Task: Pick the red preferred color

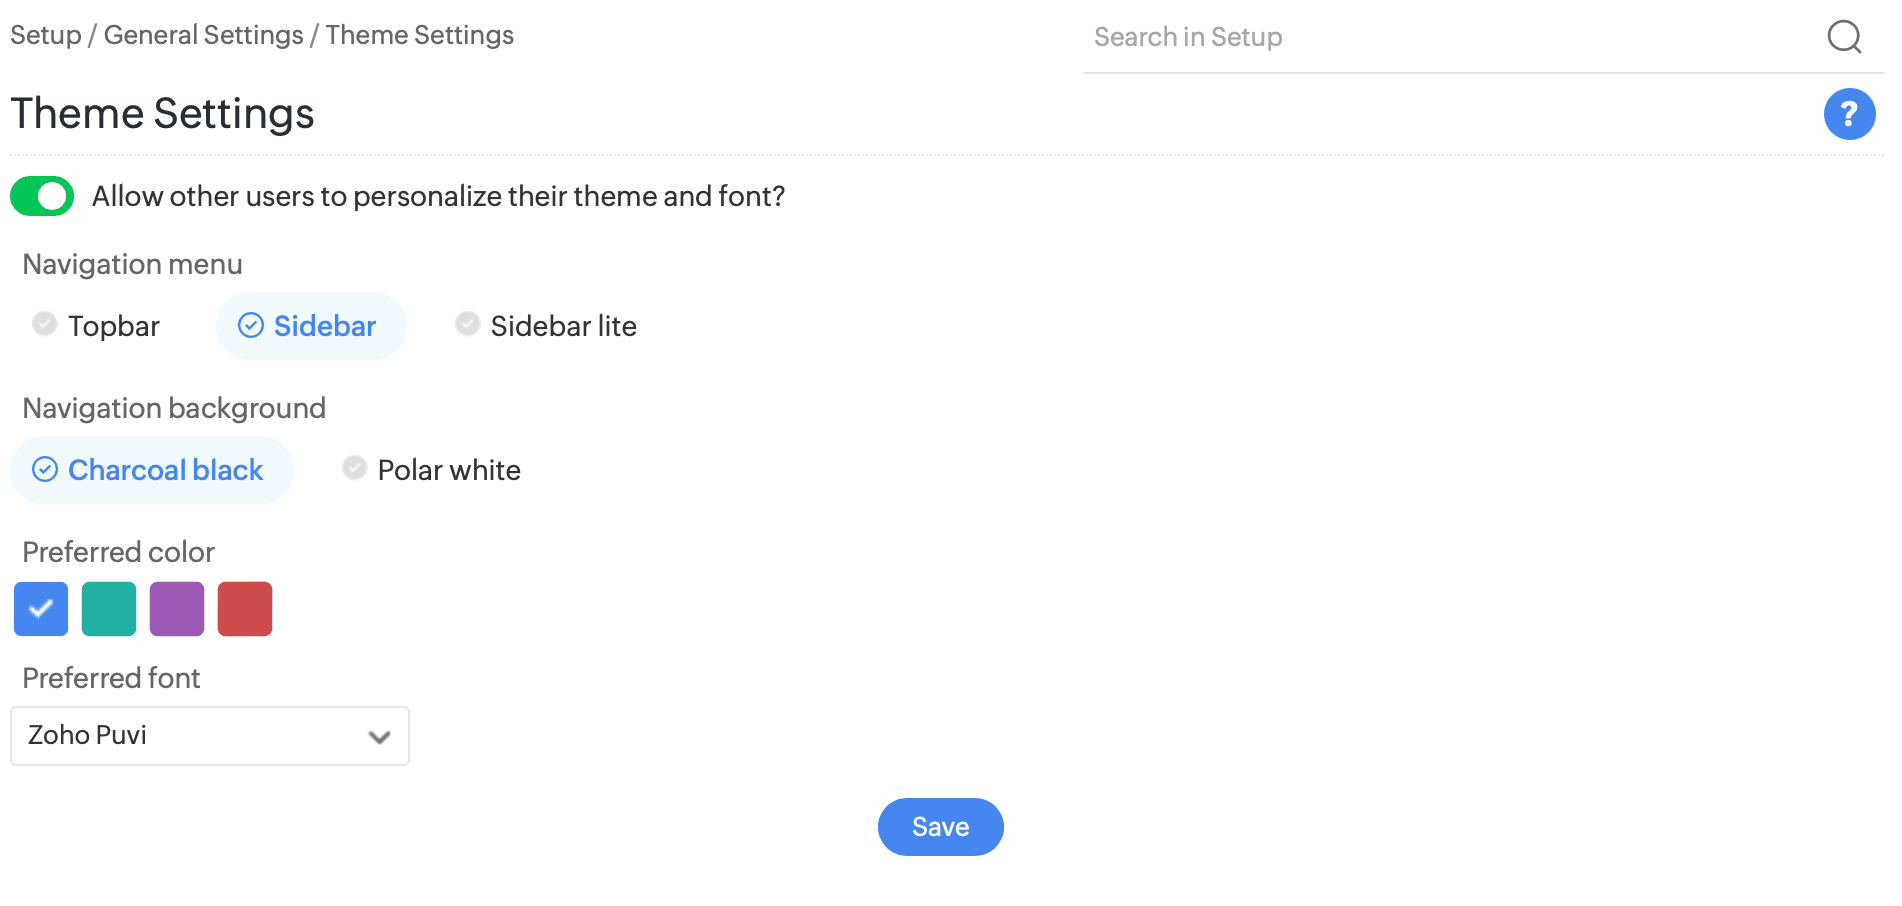Action: pyautogui.click(x=245, y=609)
